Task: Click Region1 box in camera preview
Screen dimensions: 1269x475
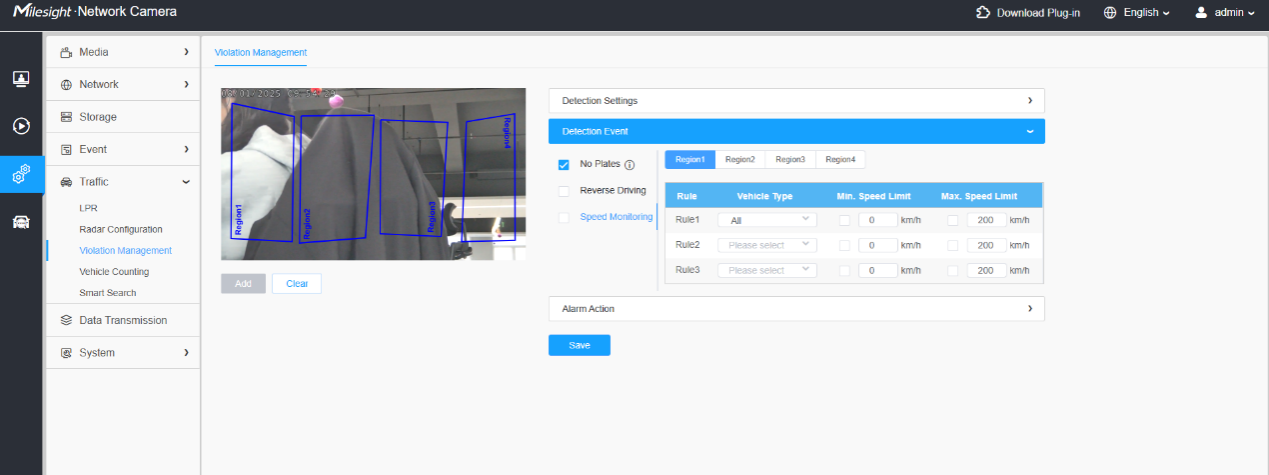Action: click(x=262, y=172)
